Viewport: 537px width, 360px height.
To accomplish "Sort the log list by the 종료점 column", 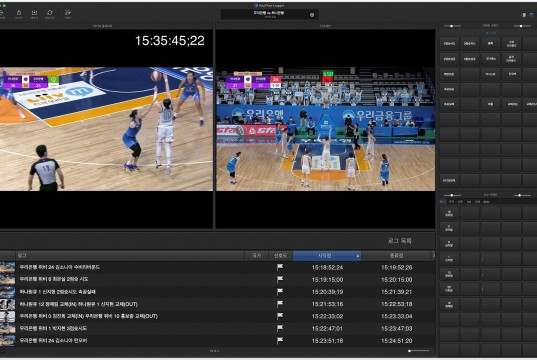I will (397, 256).
